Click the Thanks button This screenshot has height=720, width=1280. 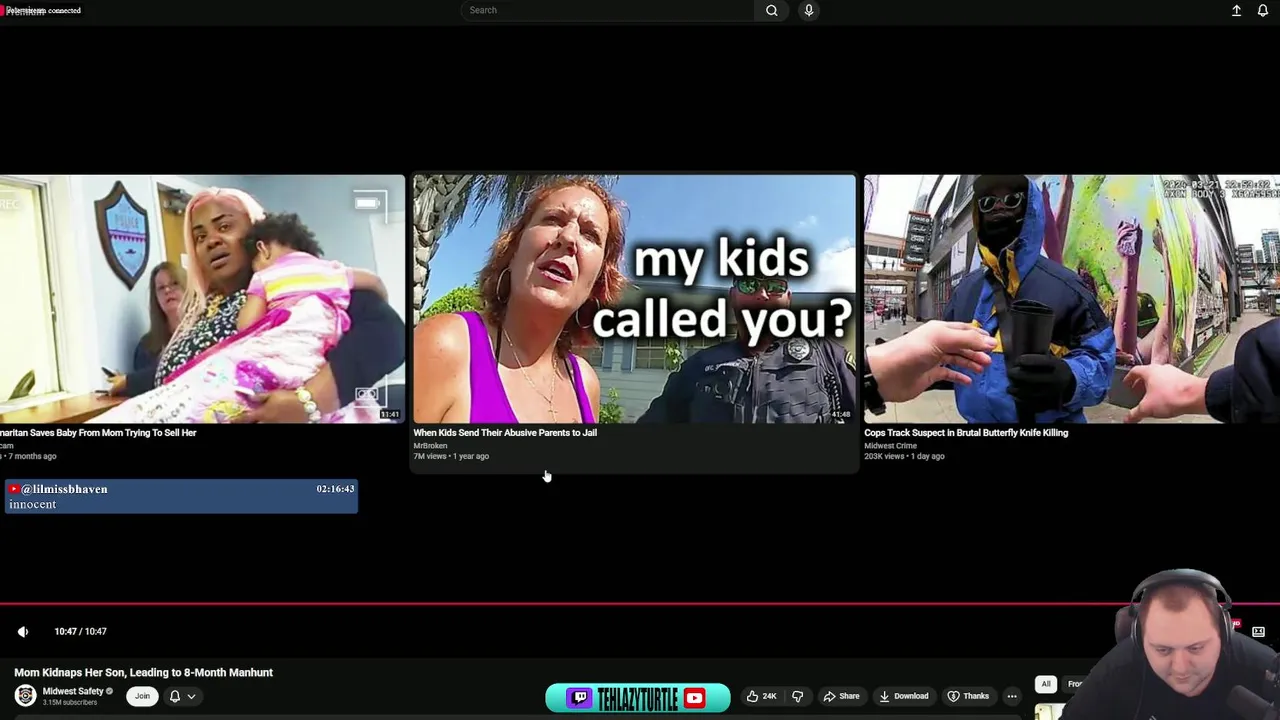tap(969, 696)
